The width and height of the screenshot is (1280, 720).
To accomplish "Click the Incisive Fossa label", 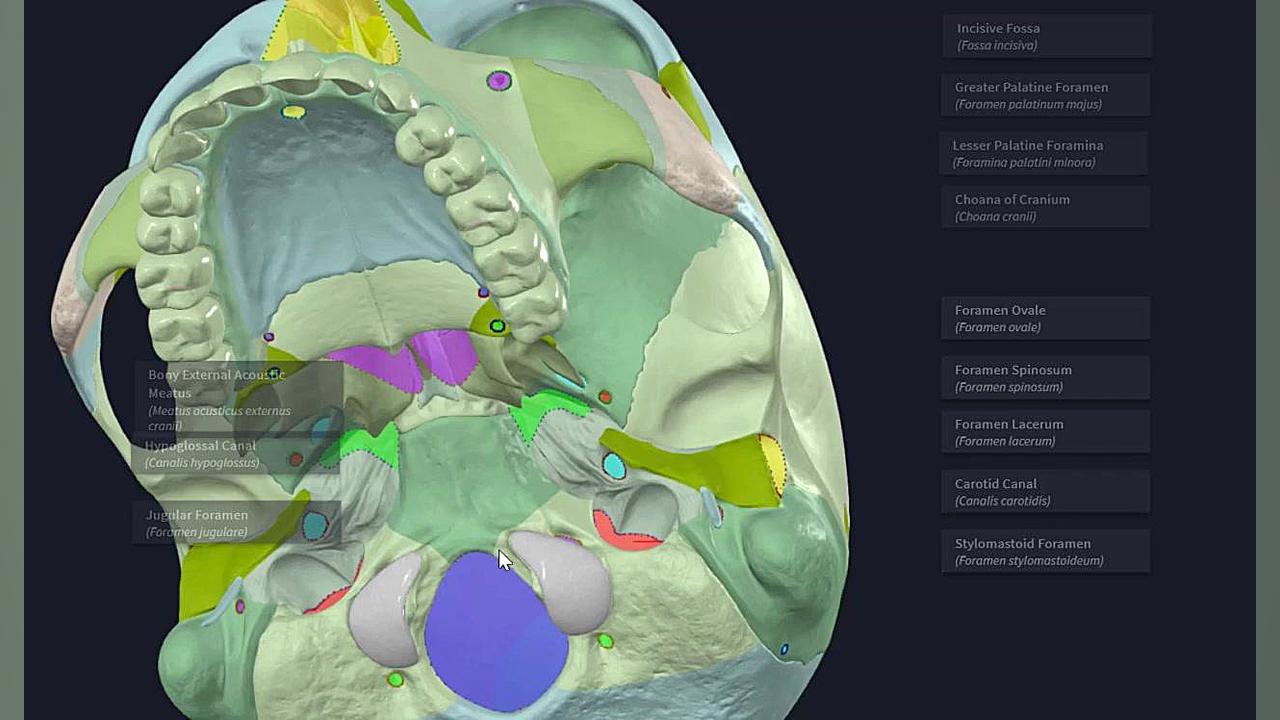I will 1047,36.
